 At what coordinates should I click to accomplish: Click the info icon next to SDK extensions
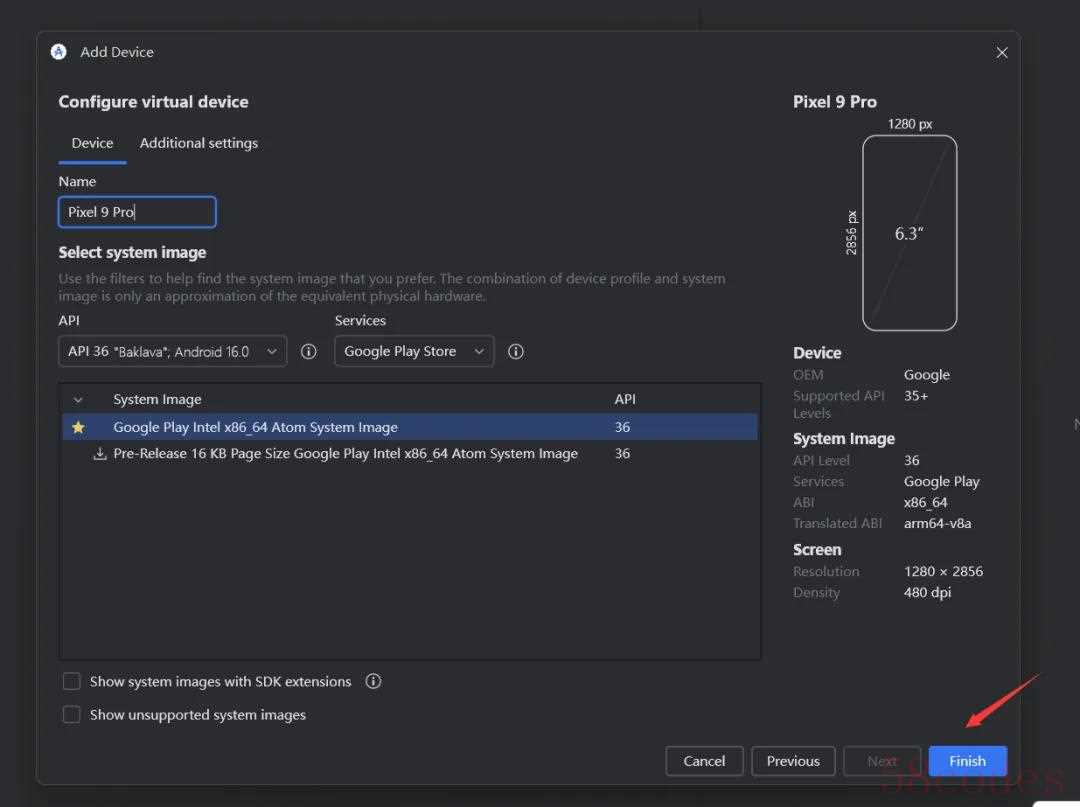(373, 681)
